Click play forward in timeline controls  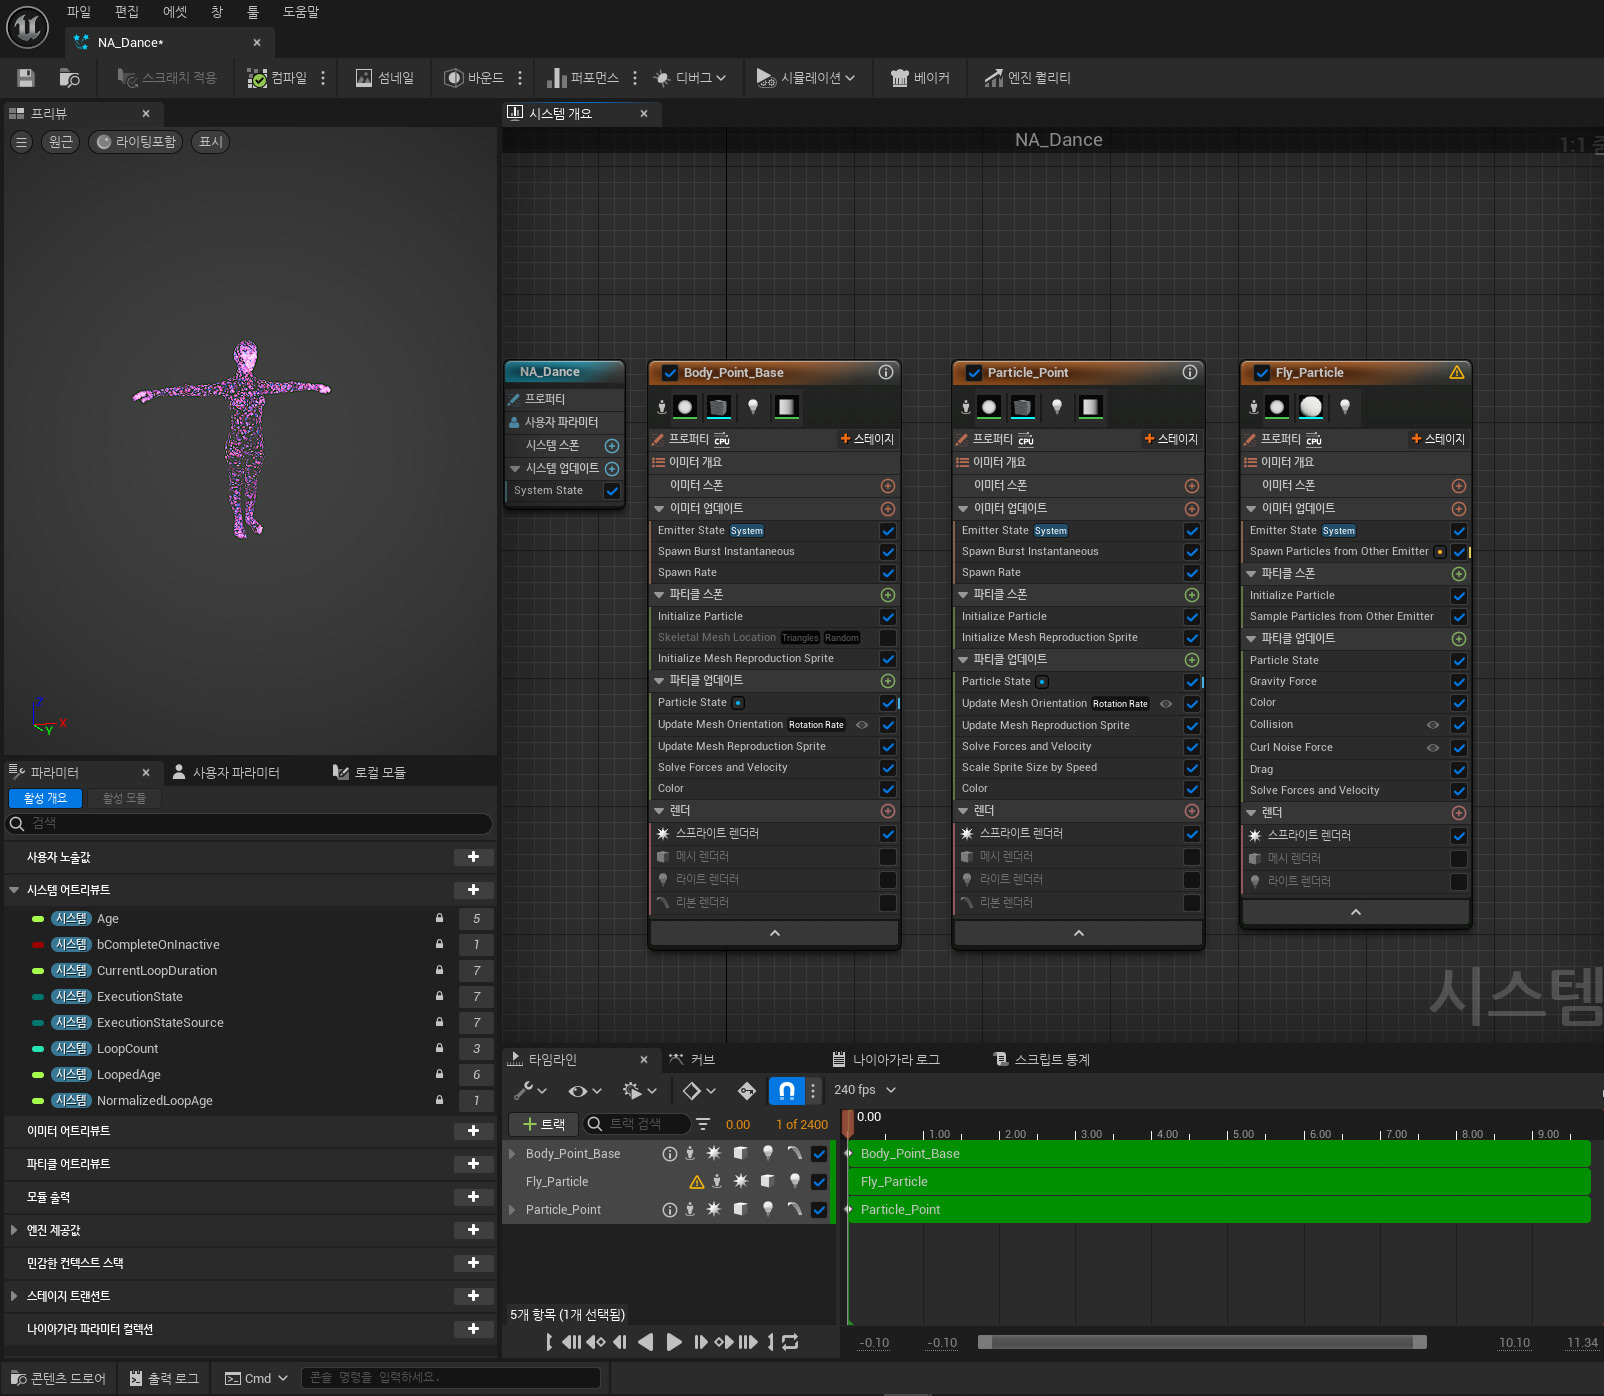pyautogui.click(x=674, y=1342)
